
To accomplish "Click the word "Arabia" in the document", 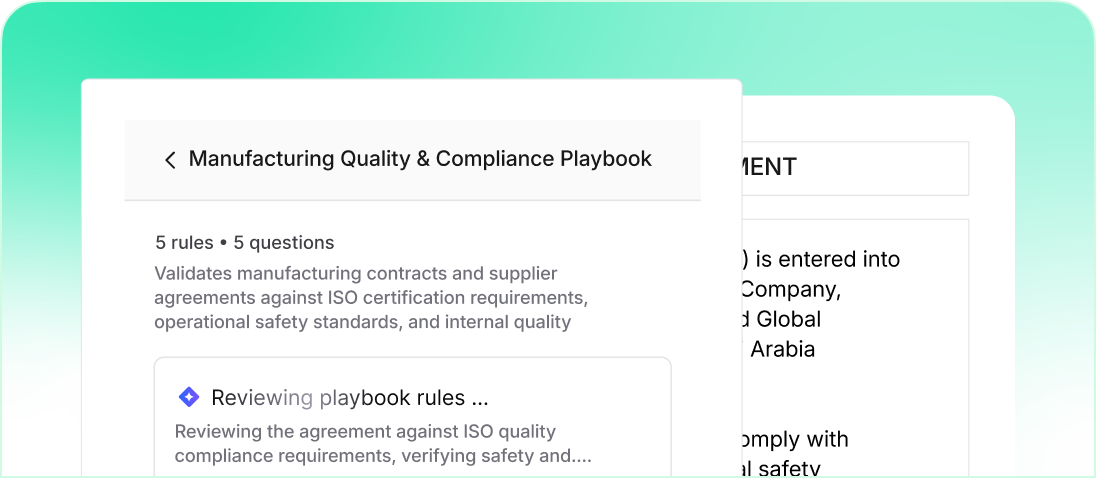I will click(783, 349).
